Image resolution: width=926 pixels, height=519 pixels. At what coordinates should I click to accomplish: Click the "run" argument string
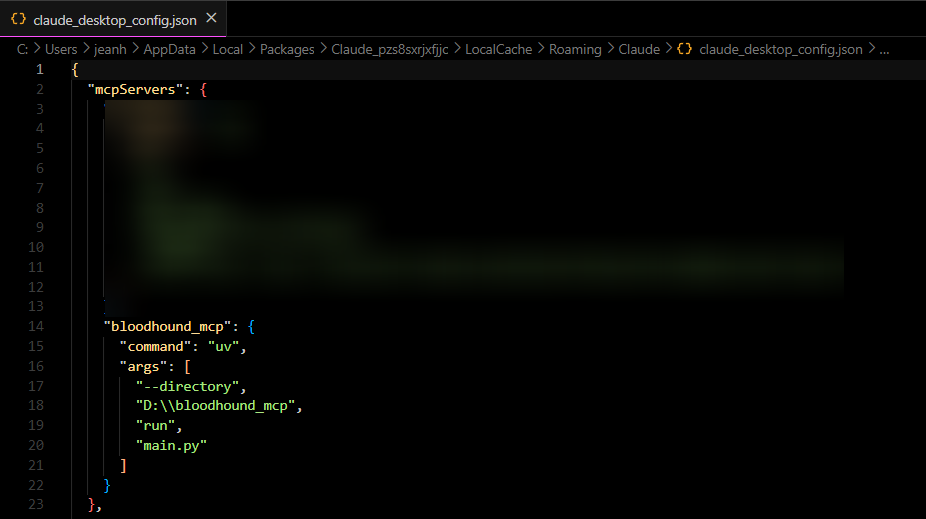pos(155,426)
